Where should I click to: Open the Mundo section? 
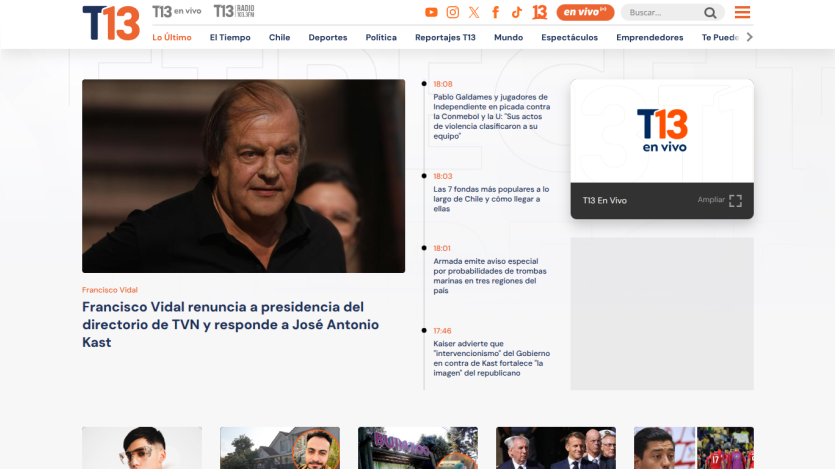point(509,37)
